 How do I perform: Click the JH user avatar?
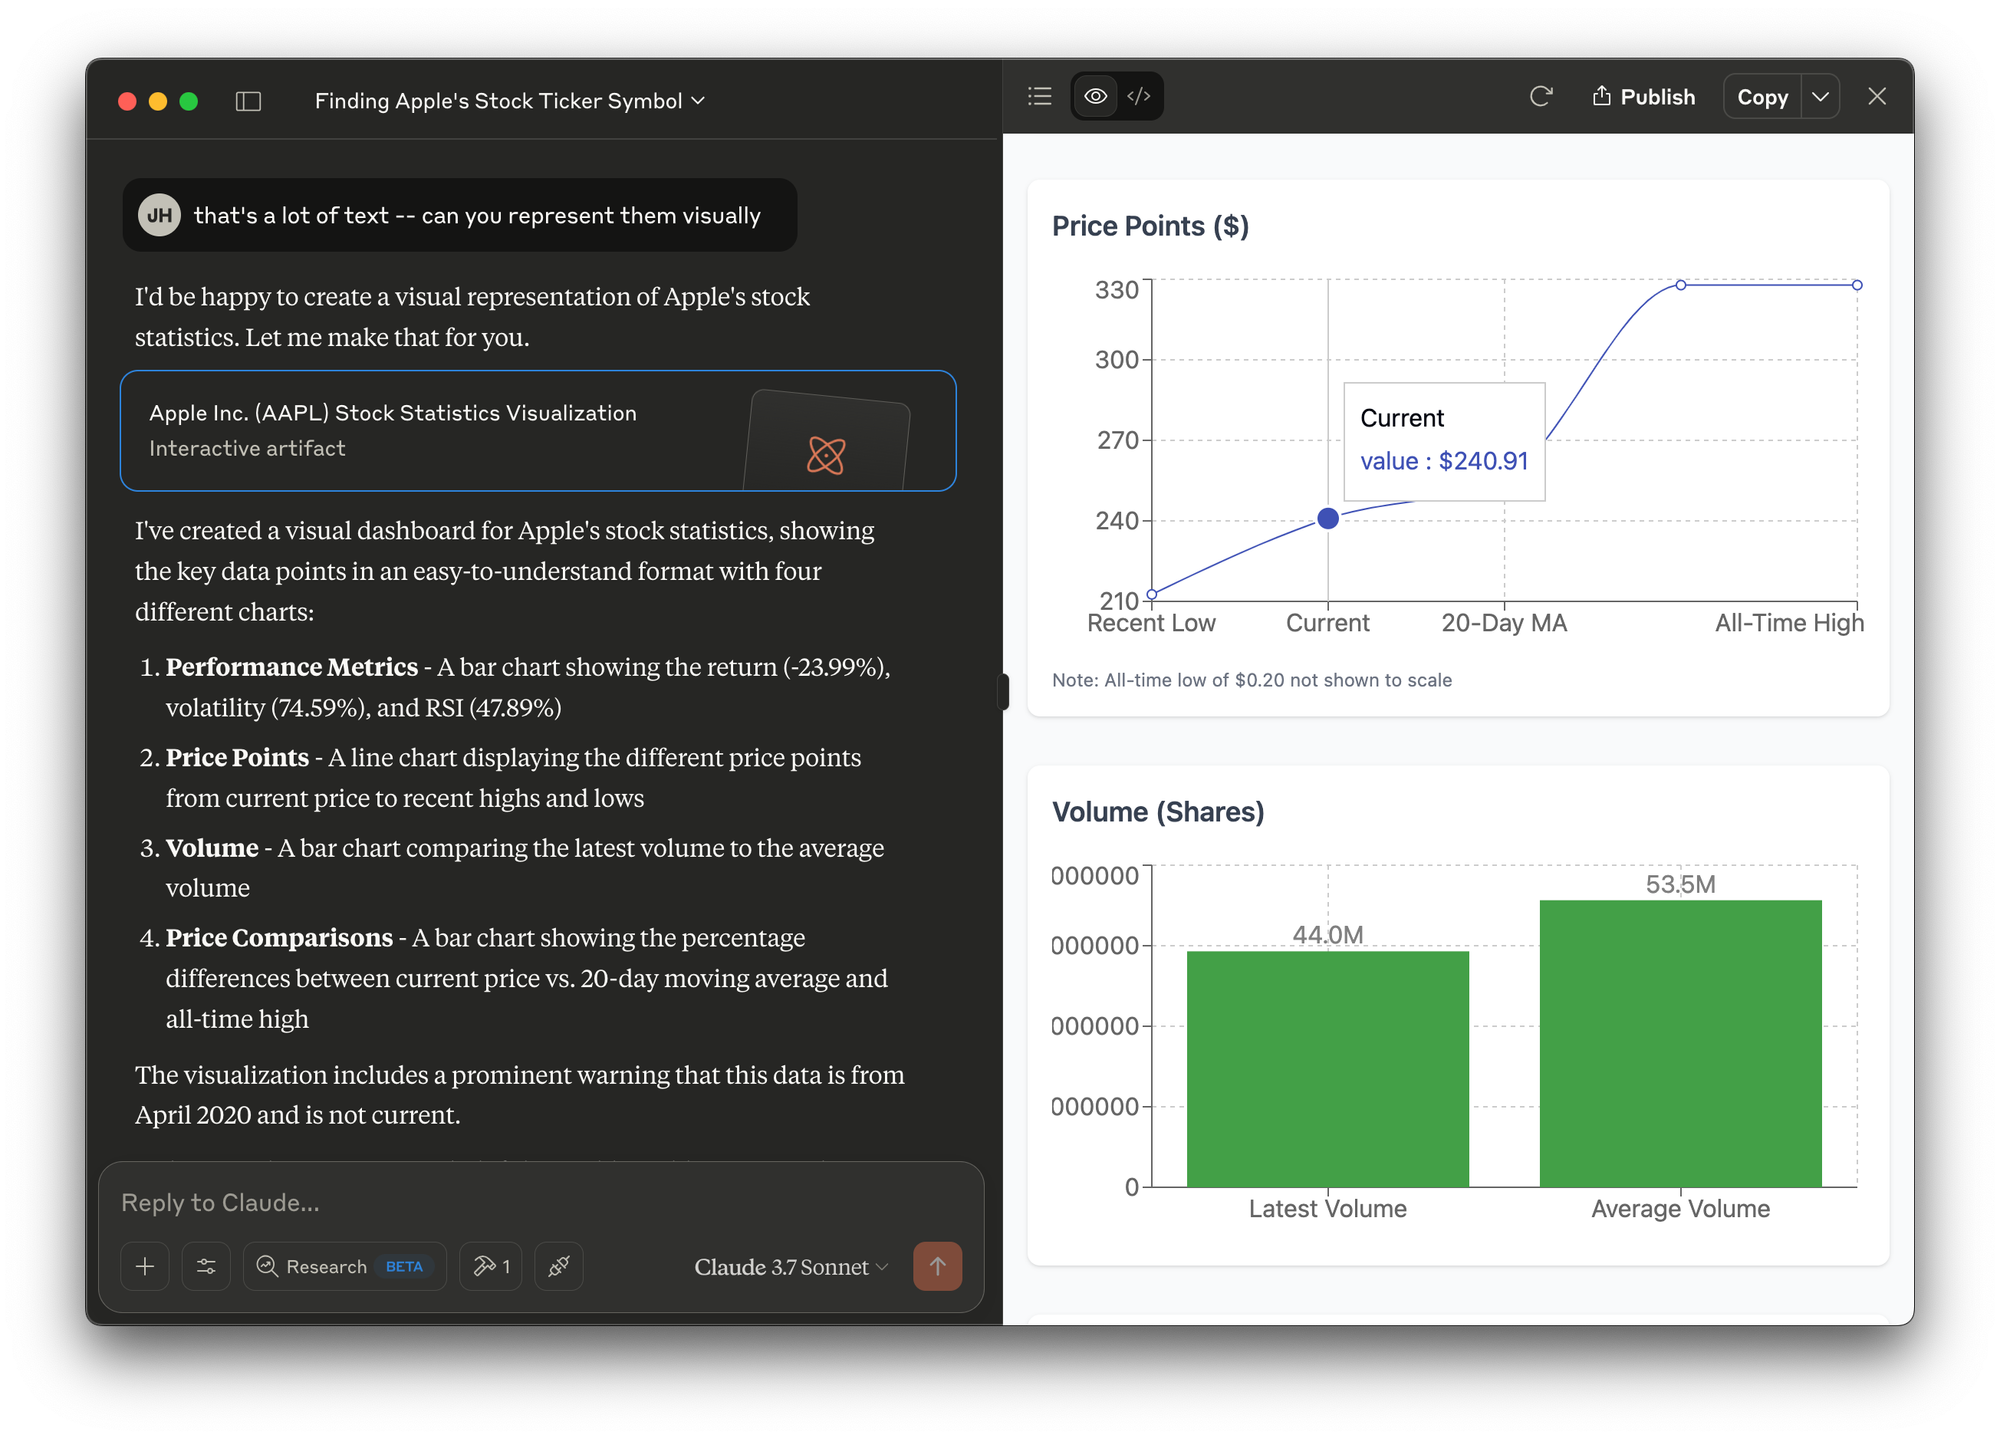pyautogui.click(x=159, y=215)
